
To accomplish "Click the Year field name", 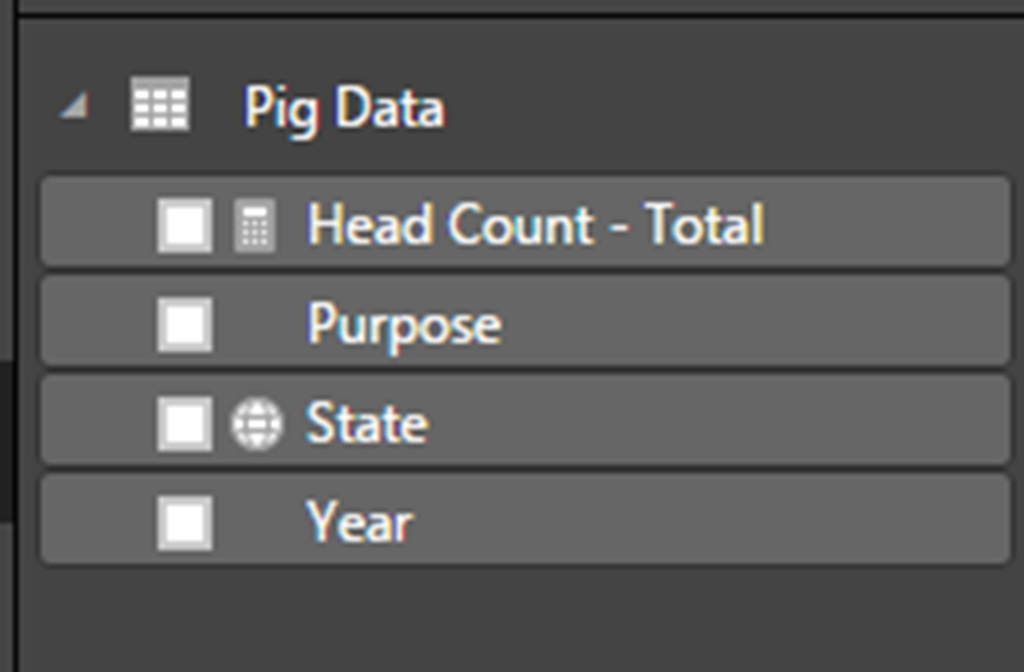I will pyautogui.click(x=359, y=522).
